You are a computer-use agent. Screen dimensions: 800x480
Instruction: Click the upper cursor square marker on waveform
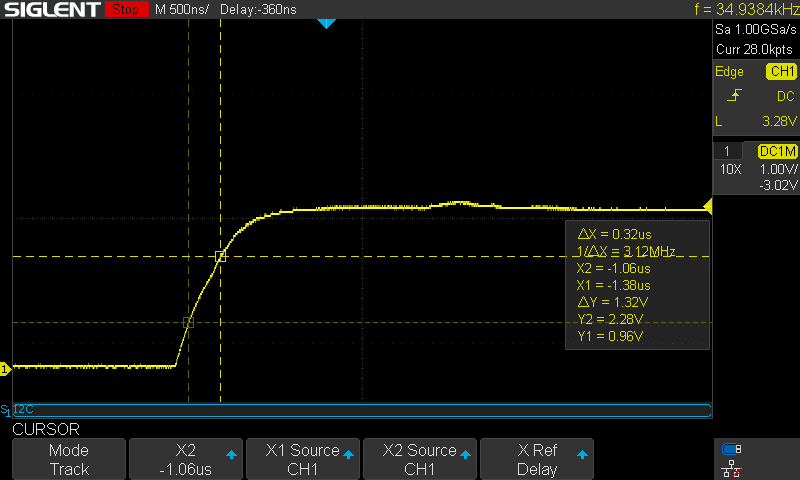click(x=220, y=257)
